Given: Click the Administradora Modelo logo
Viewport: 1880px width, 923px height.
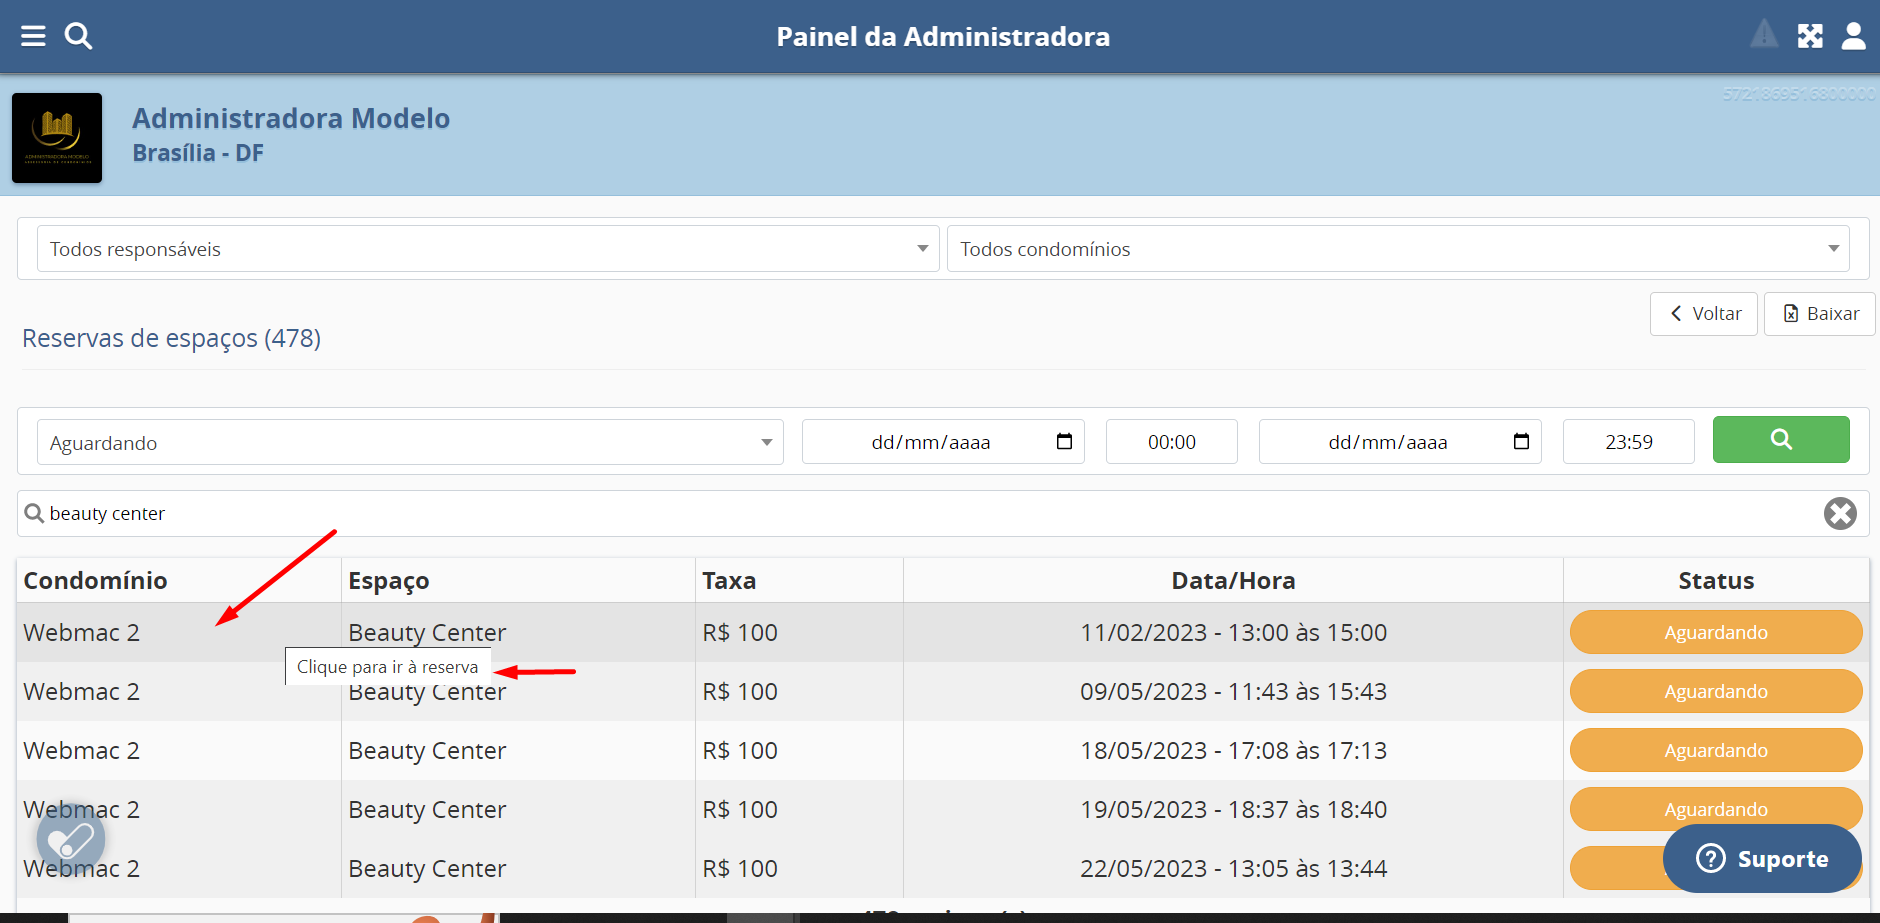Looking at the screenshot, I should 57,138.
